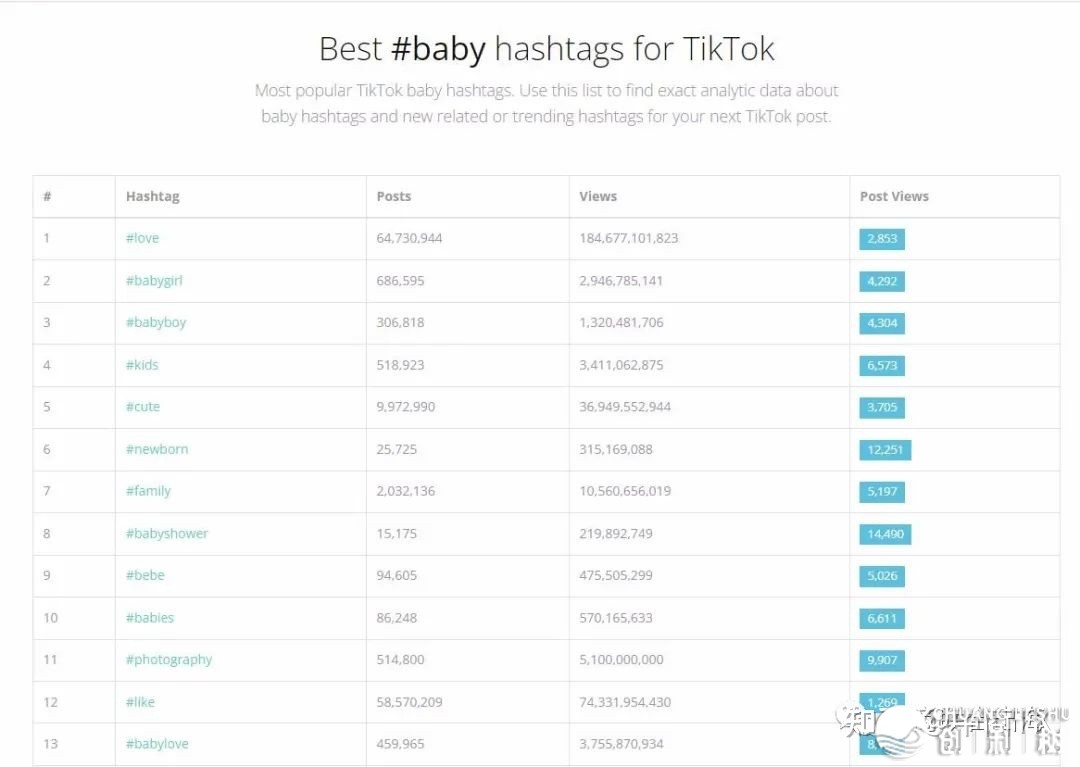The height and width of the screenshot is (767, 1080).
Task: Select the #photography hashtag link
Action: pyautogui.click(x=169, y=660)
